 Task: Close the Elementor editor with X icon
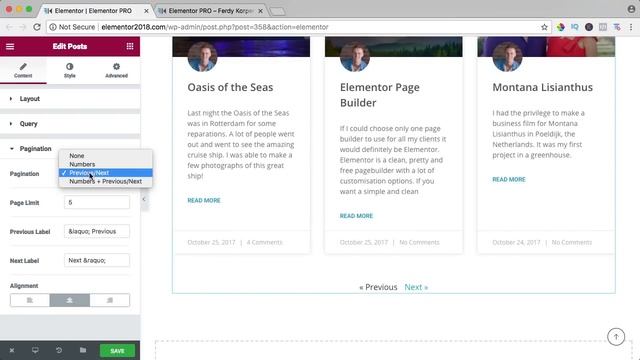click(x=12, y=351)
